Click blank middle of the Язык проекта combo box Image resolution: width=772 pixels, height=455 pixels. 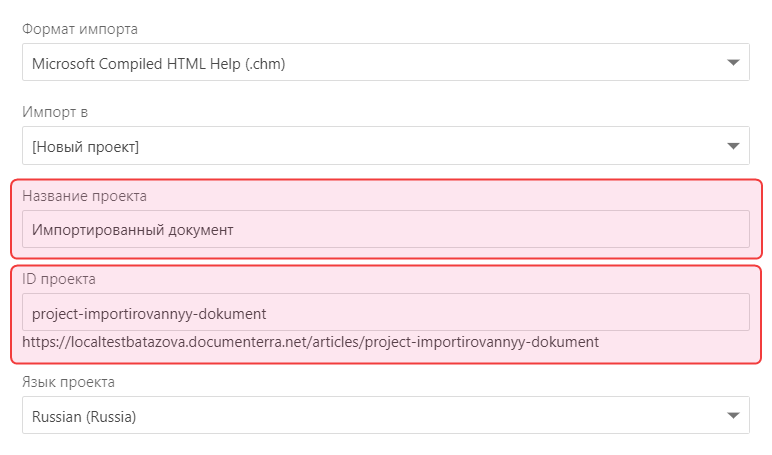(x=400, y=416)
